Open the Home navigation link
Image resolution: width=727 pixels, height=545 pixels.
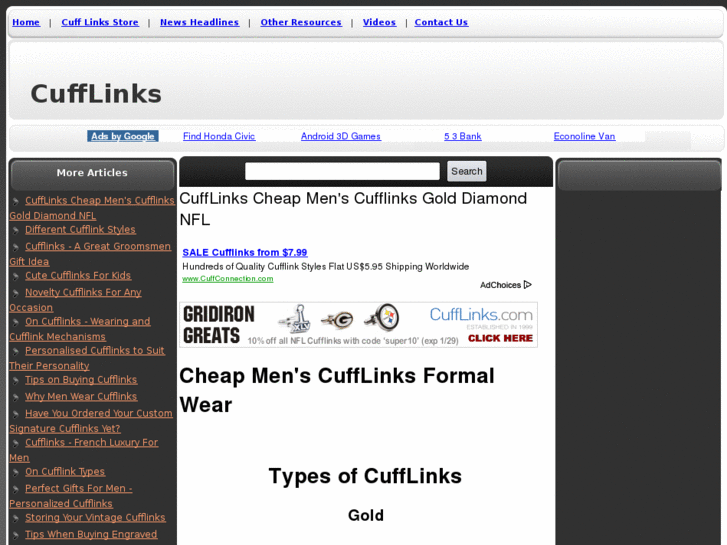(26, 22)
